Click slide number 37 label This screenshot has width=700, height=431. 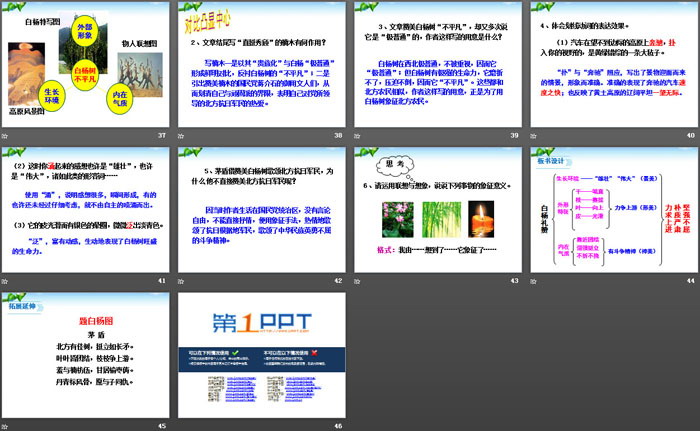162,135
